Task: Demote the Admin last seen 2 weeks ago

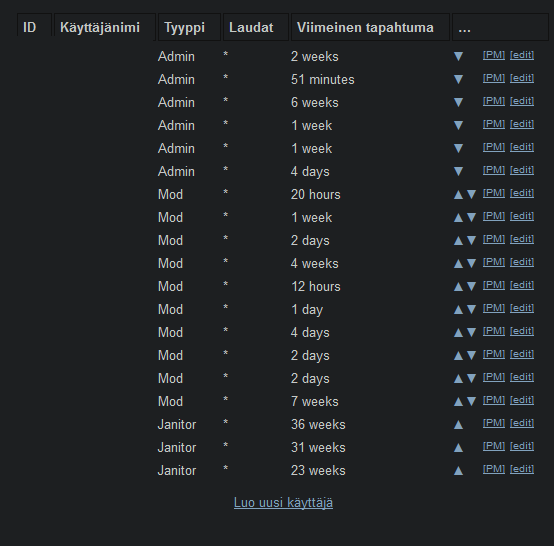Action: pyautogui.click(x=458, y=56)
